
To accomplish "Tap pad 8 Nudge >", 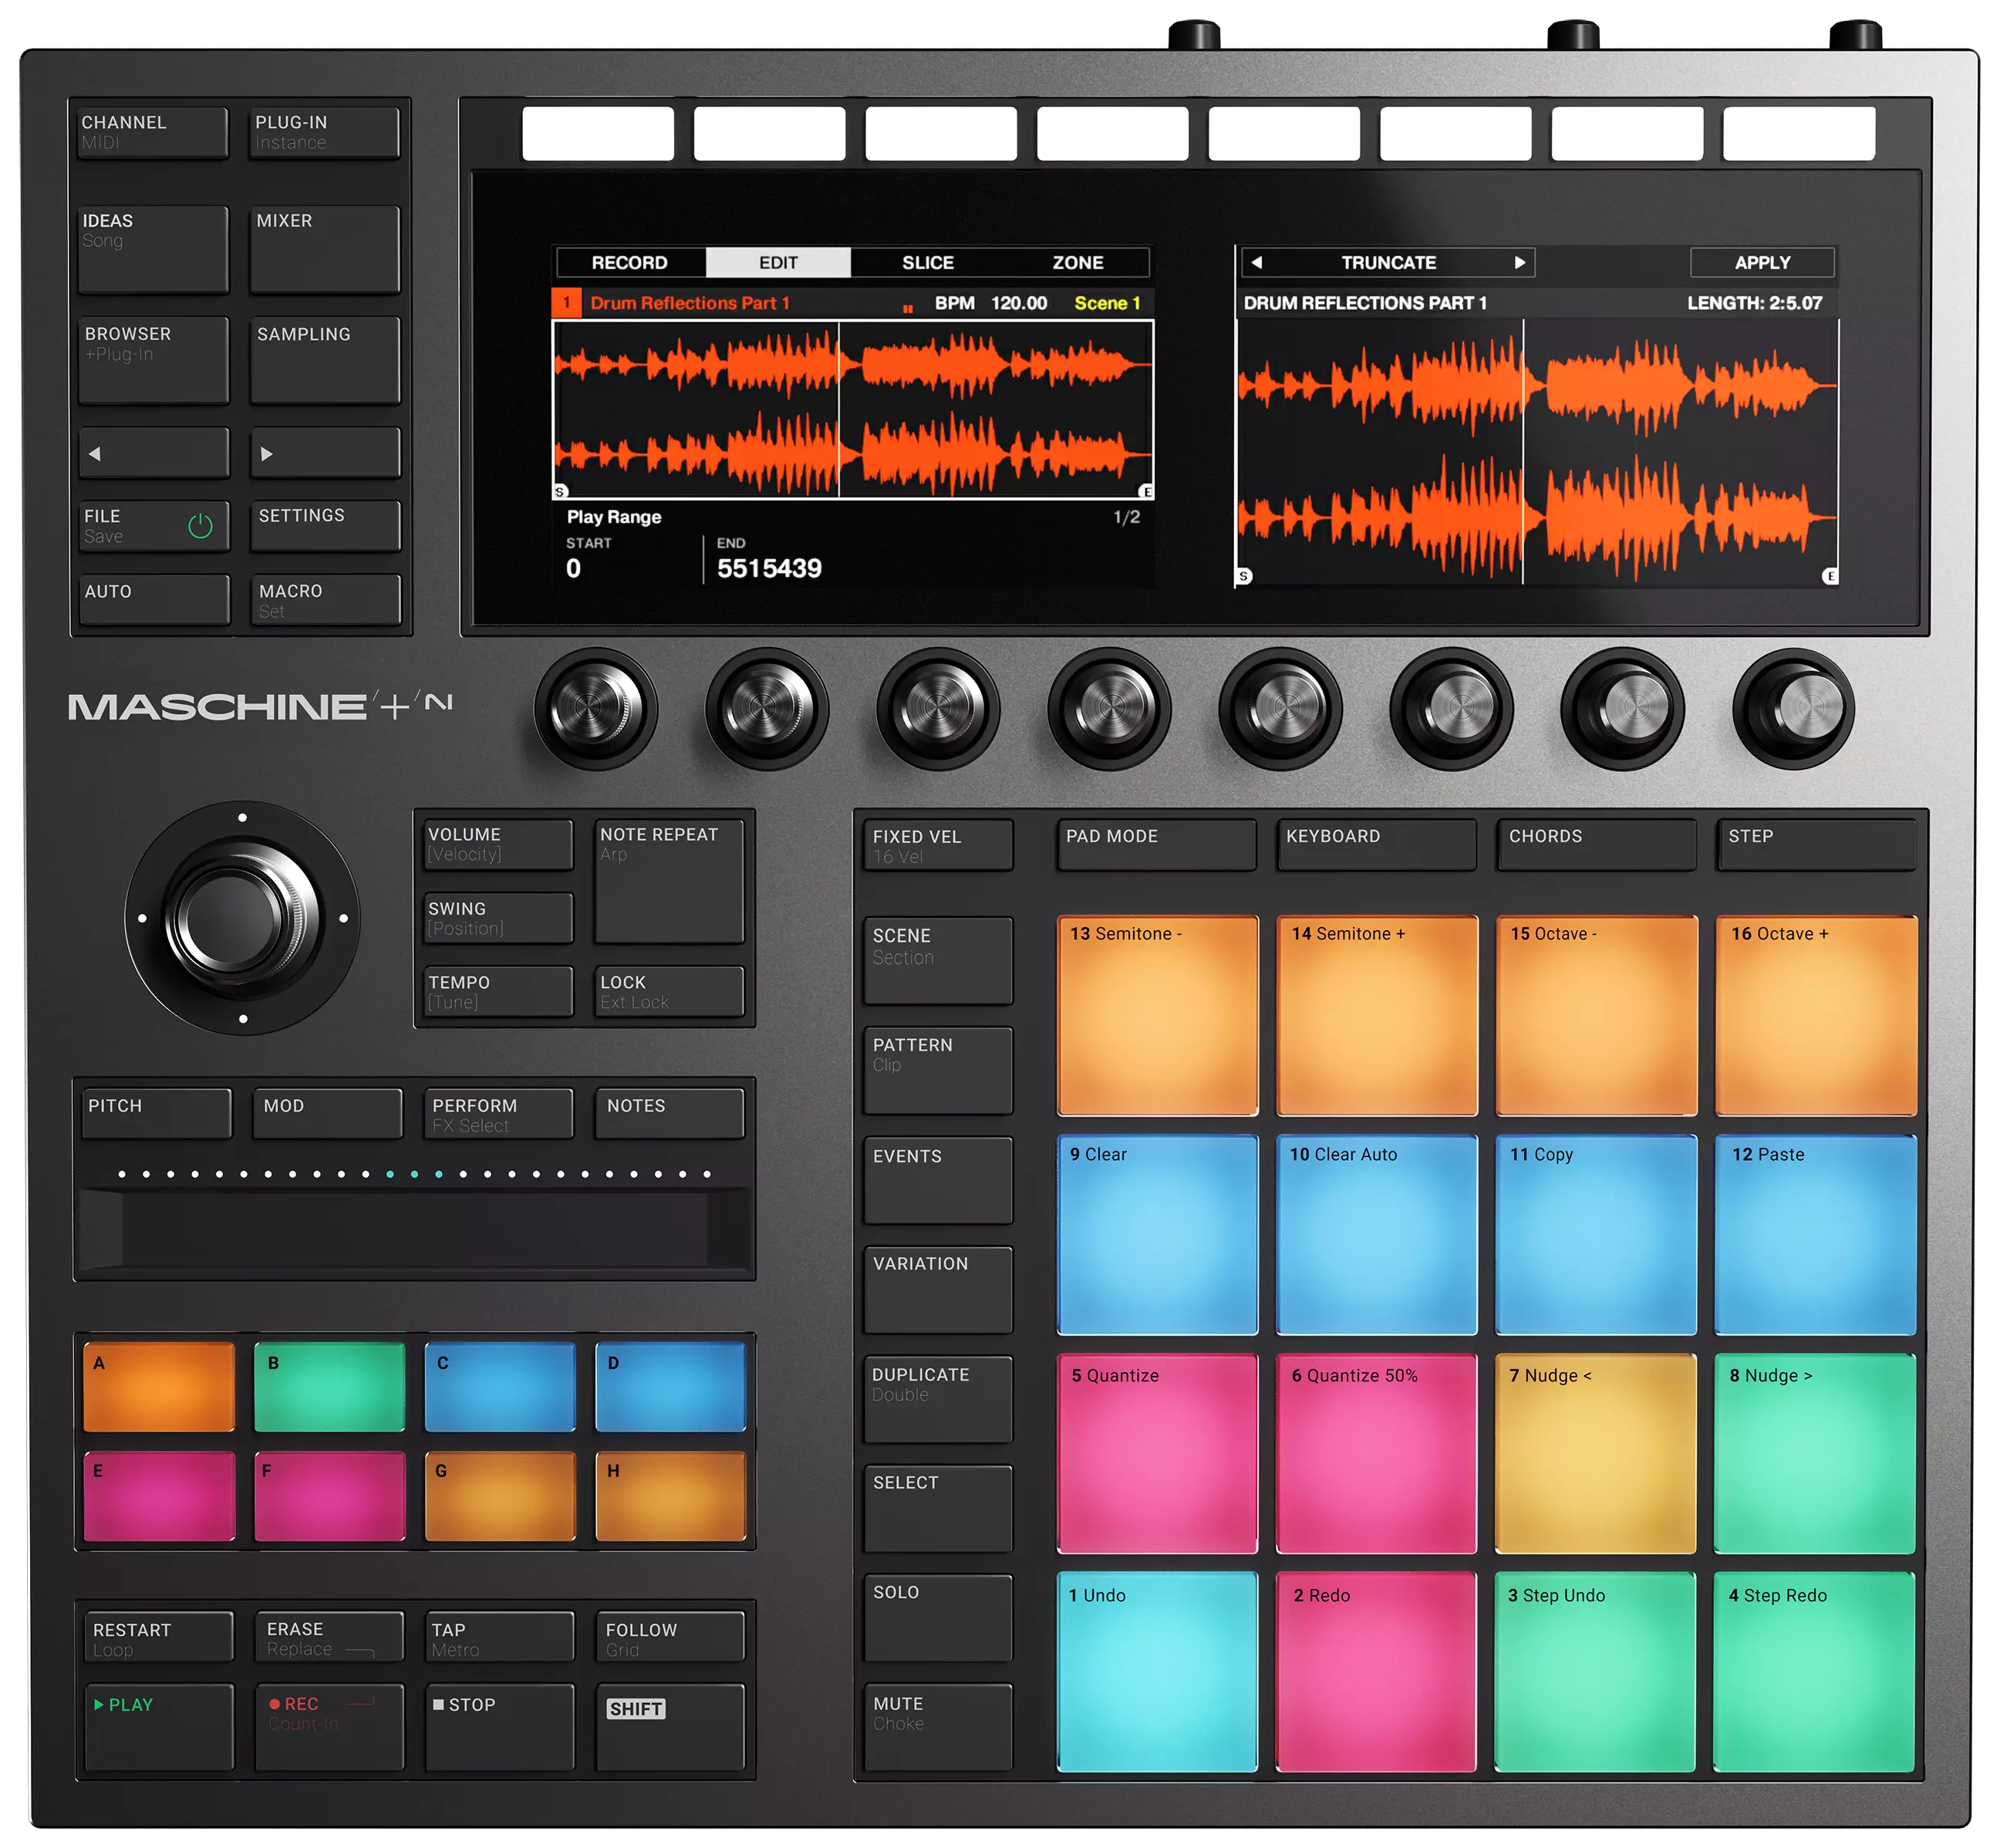I will [x=1814, y=1453].
